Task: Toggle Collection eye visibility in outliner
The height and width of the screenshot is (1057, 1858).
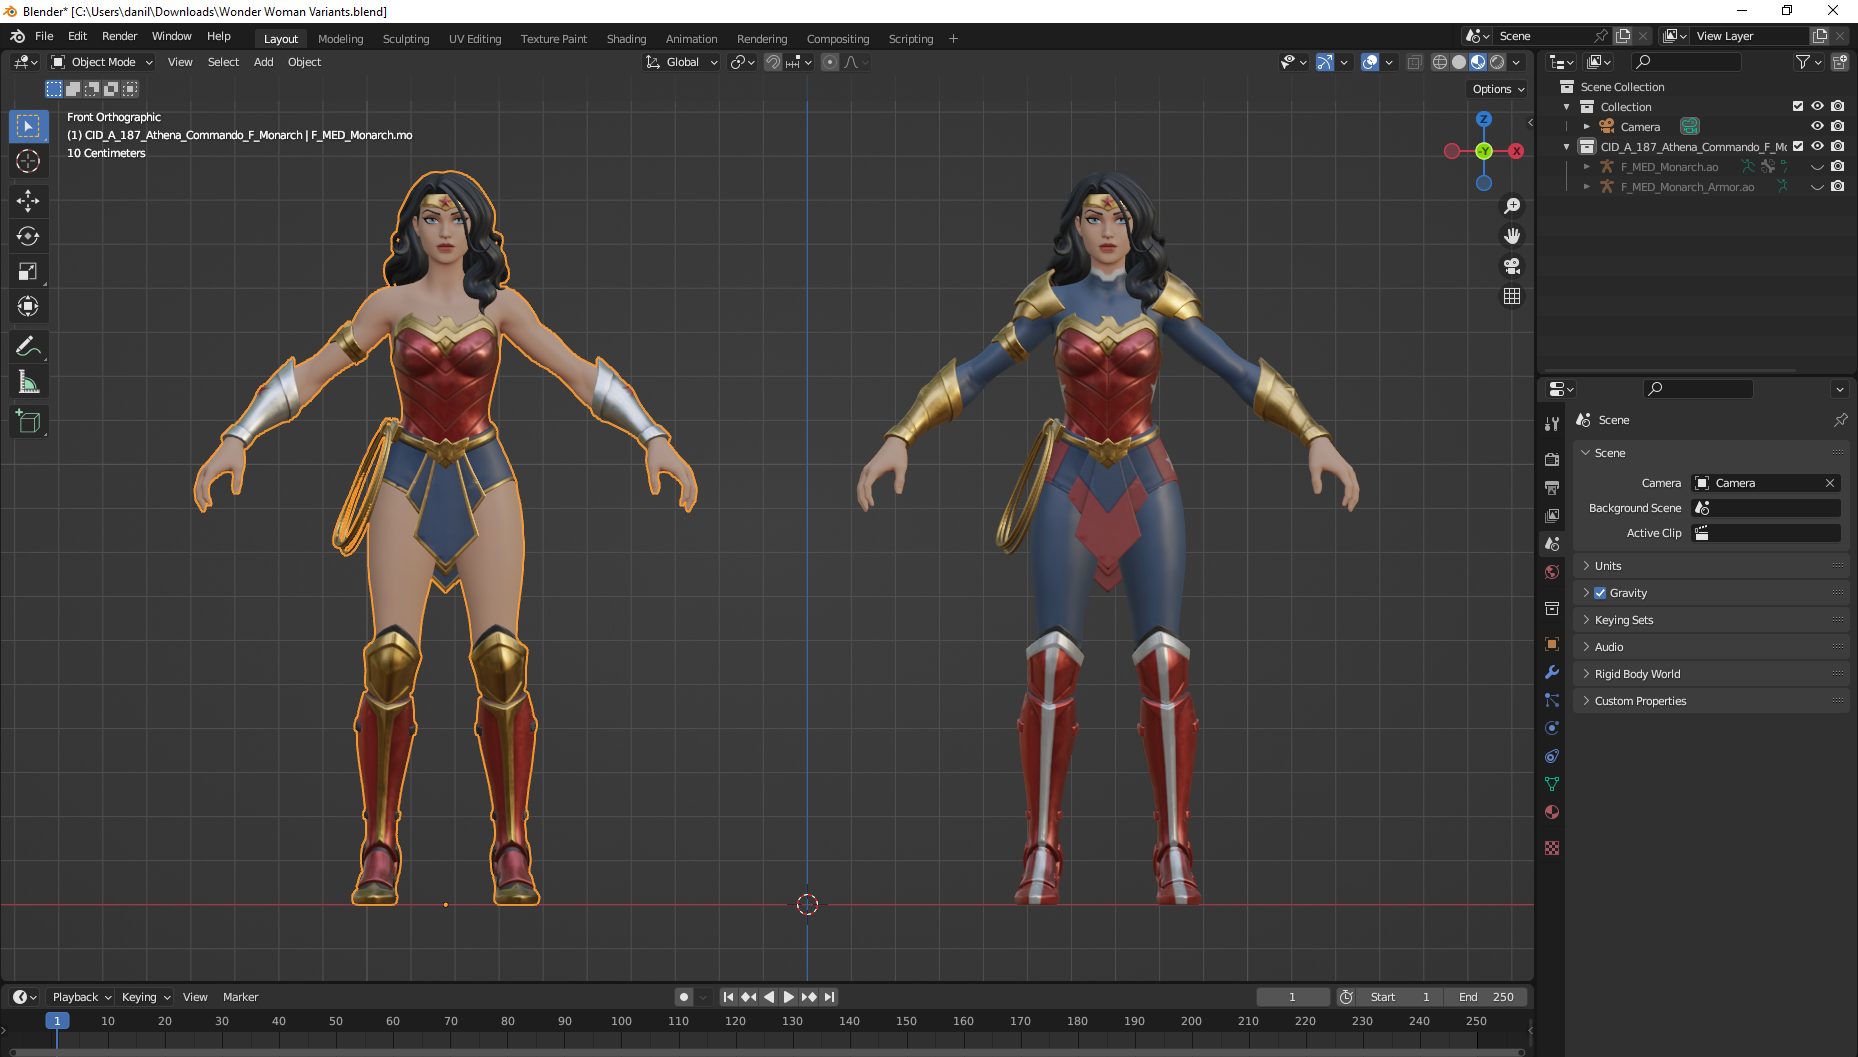Action: pyautogui.click(x=1817, y=106)
